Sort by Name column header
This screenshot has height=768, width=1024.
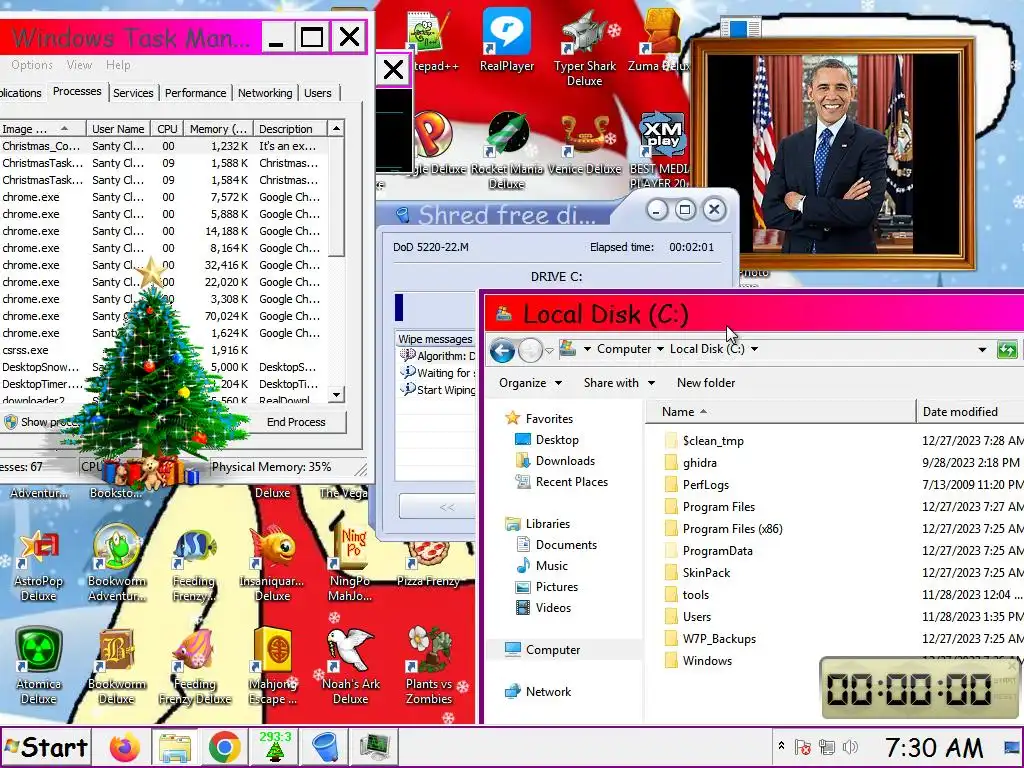click(780, 411)
